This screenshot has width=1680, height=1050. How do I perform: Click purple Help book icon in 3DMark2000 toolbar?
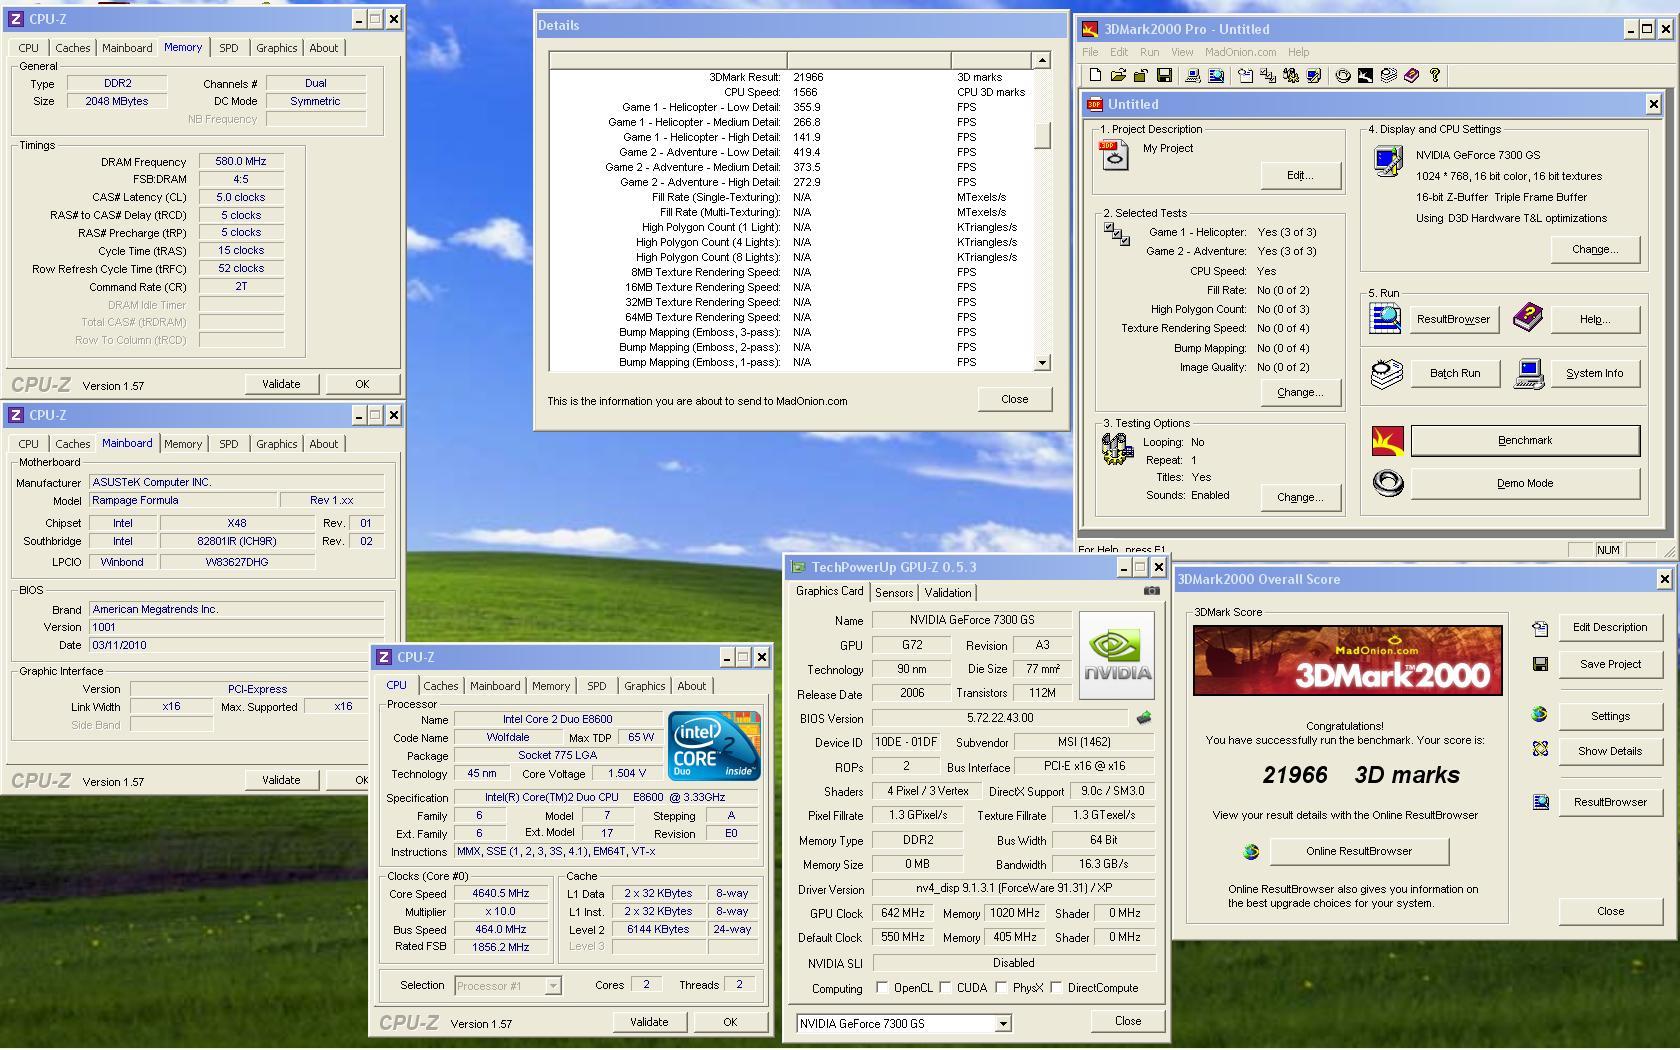(1412, 75)
